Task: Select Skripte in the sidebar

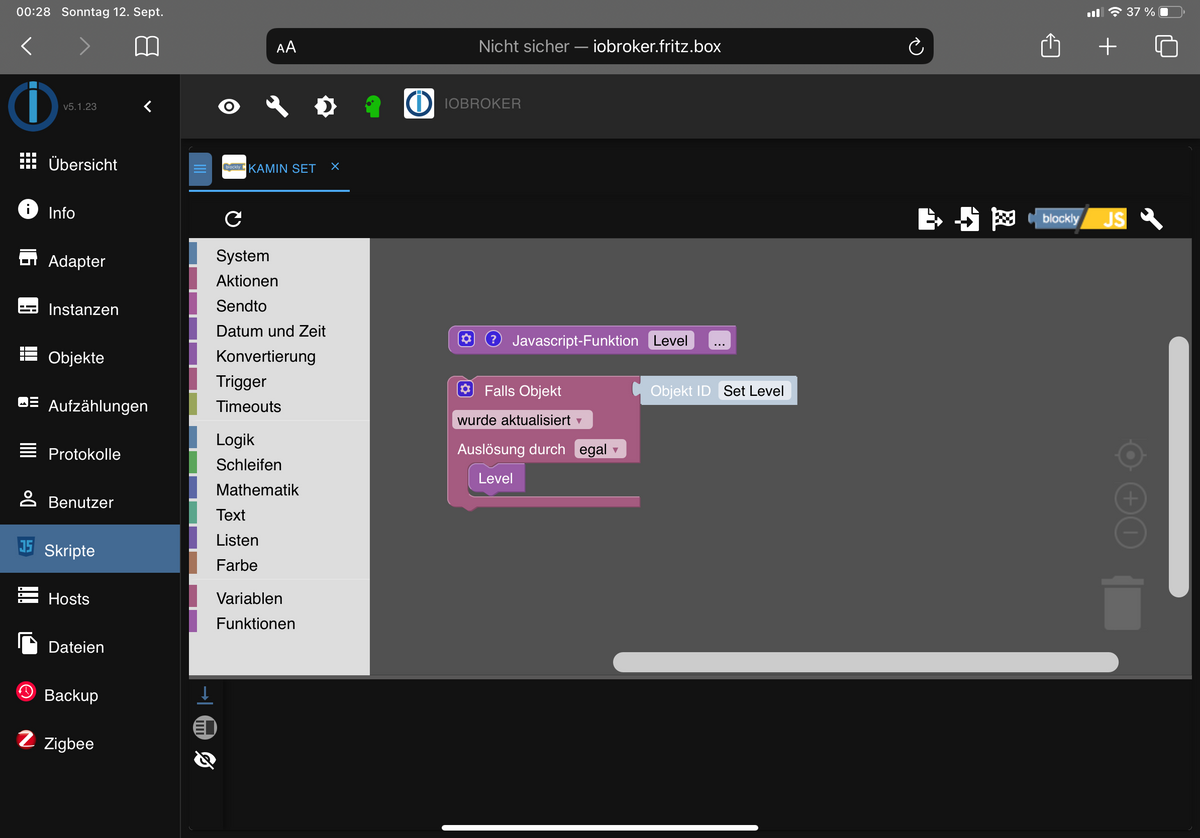Action: click(90, 550)
